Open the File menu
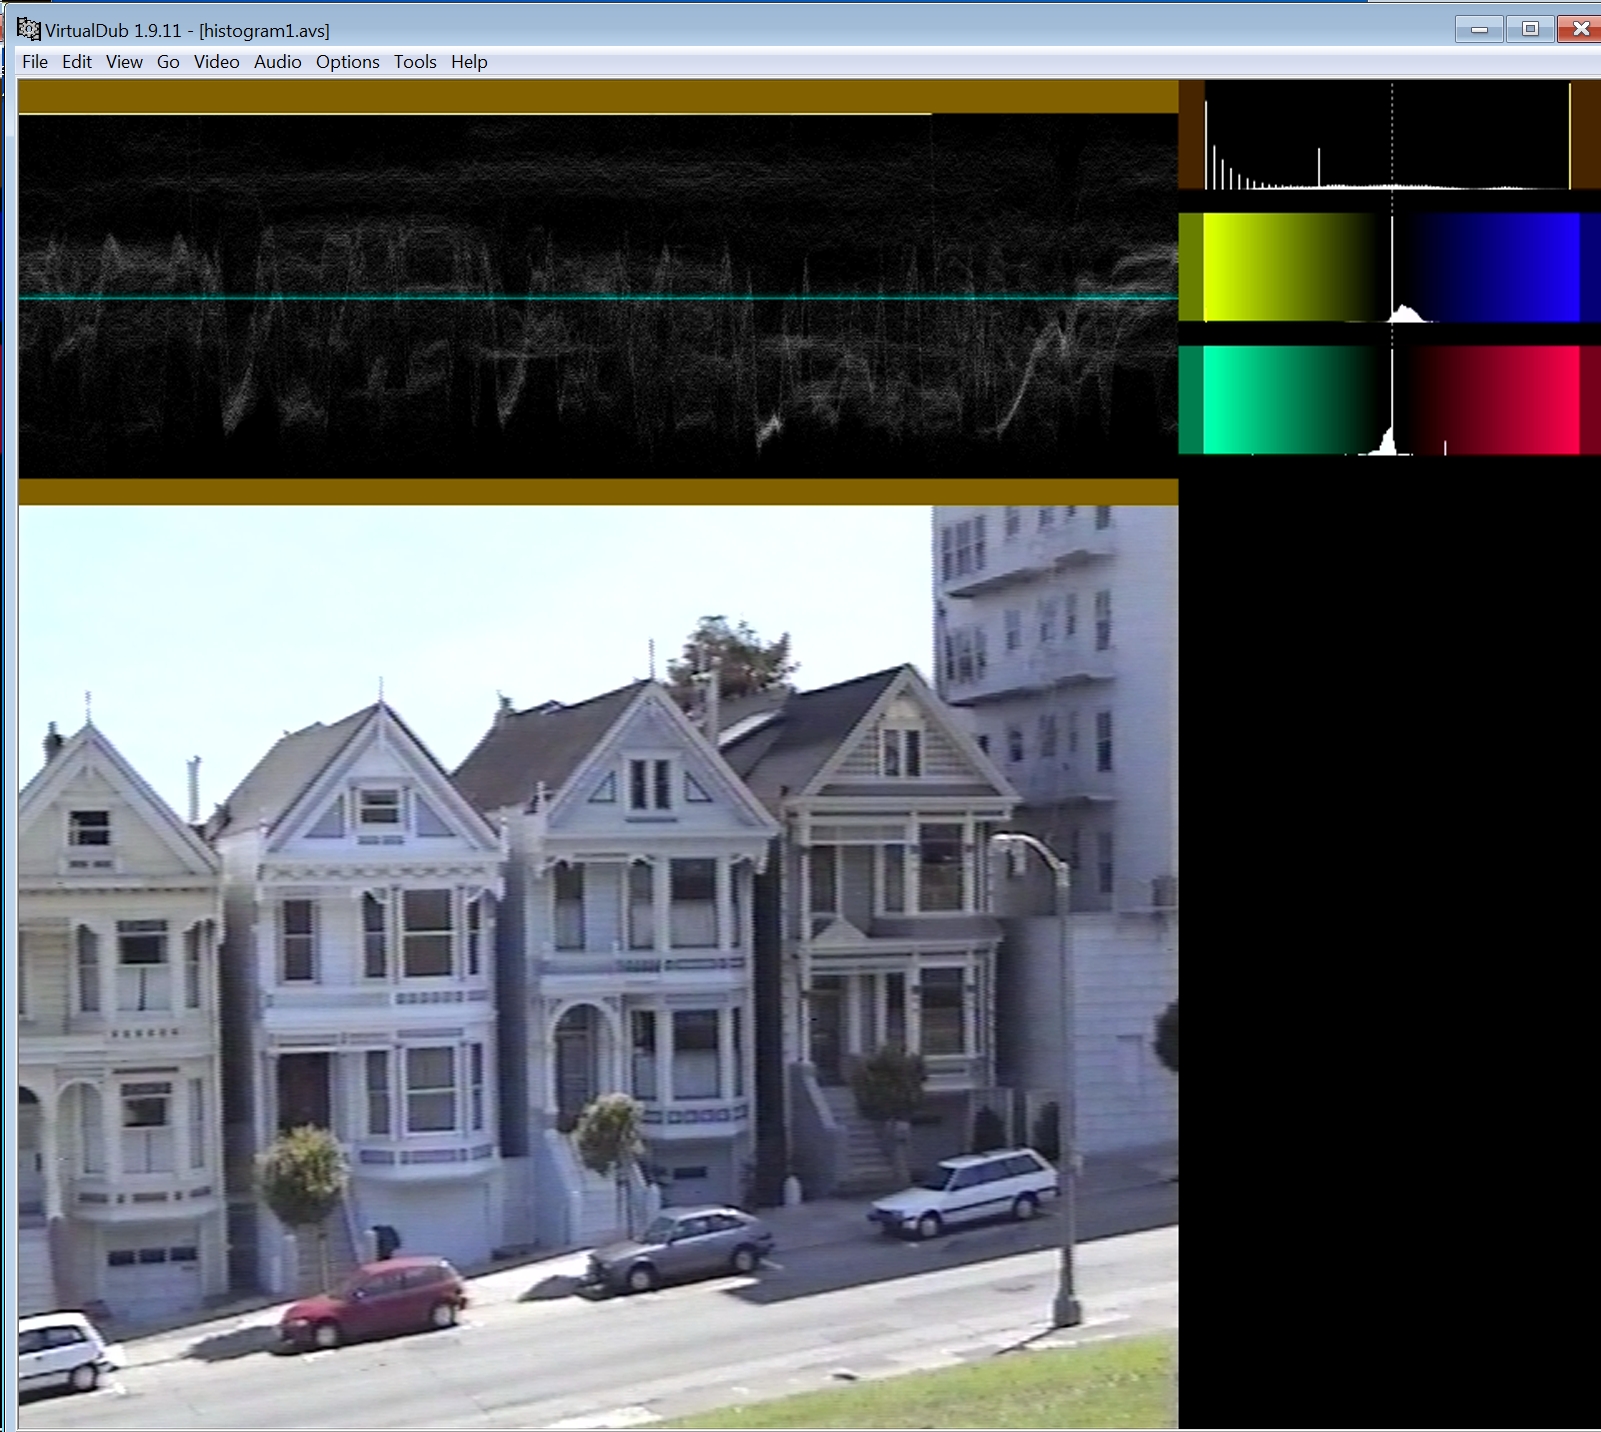This screenshot has width=1601, height=1432. (35, 62)
